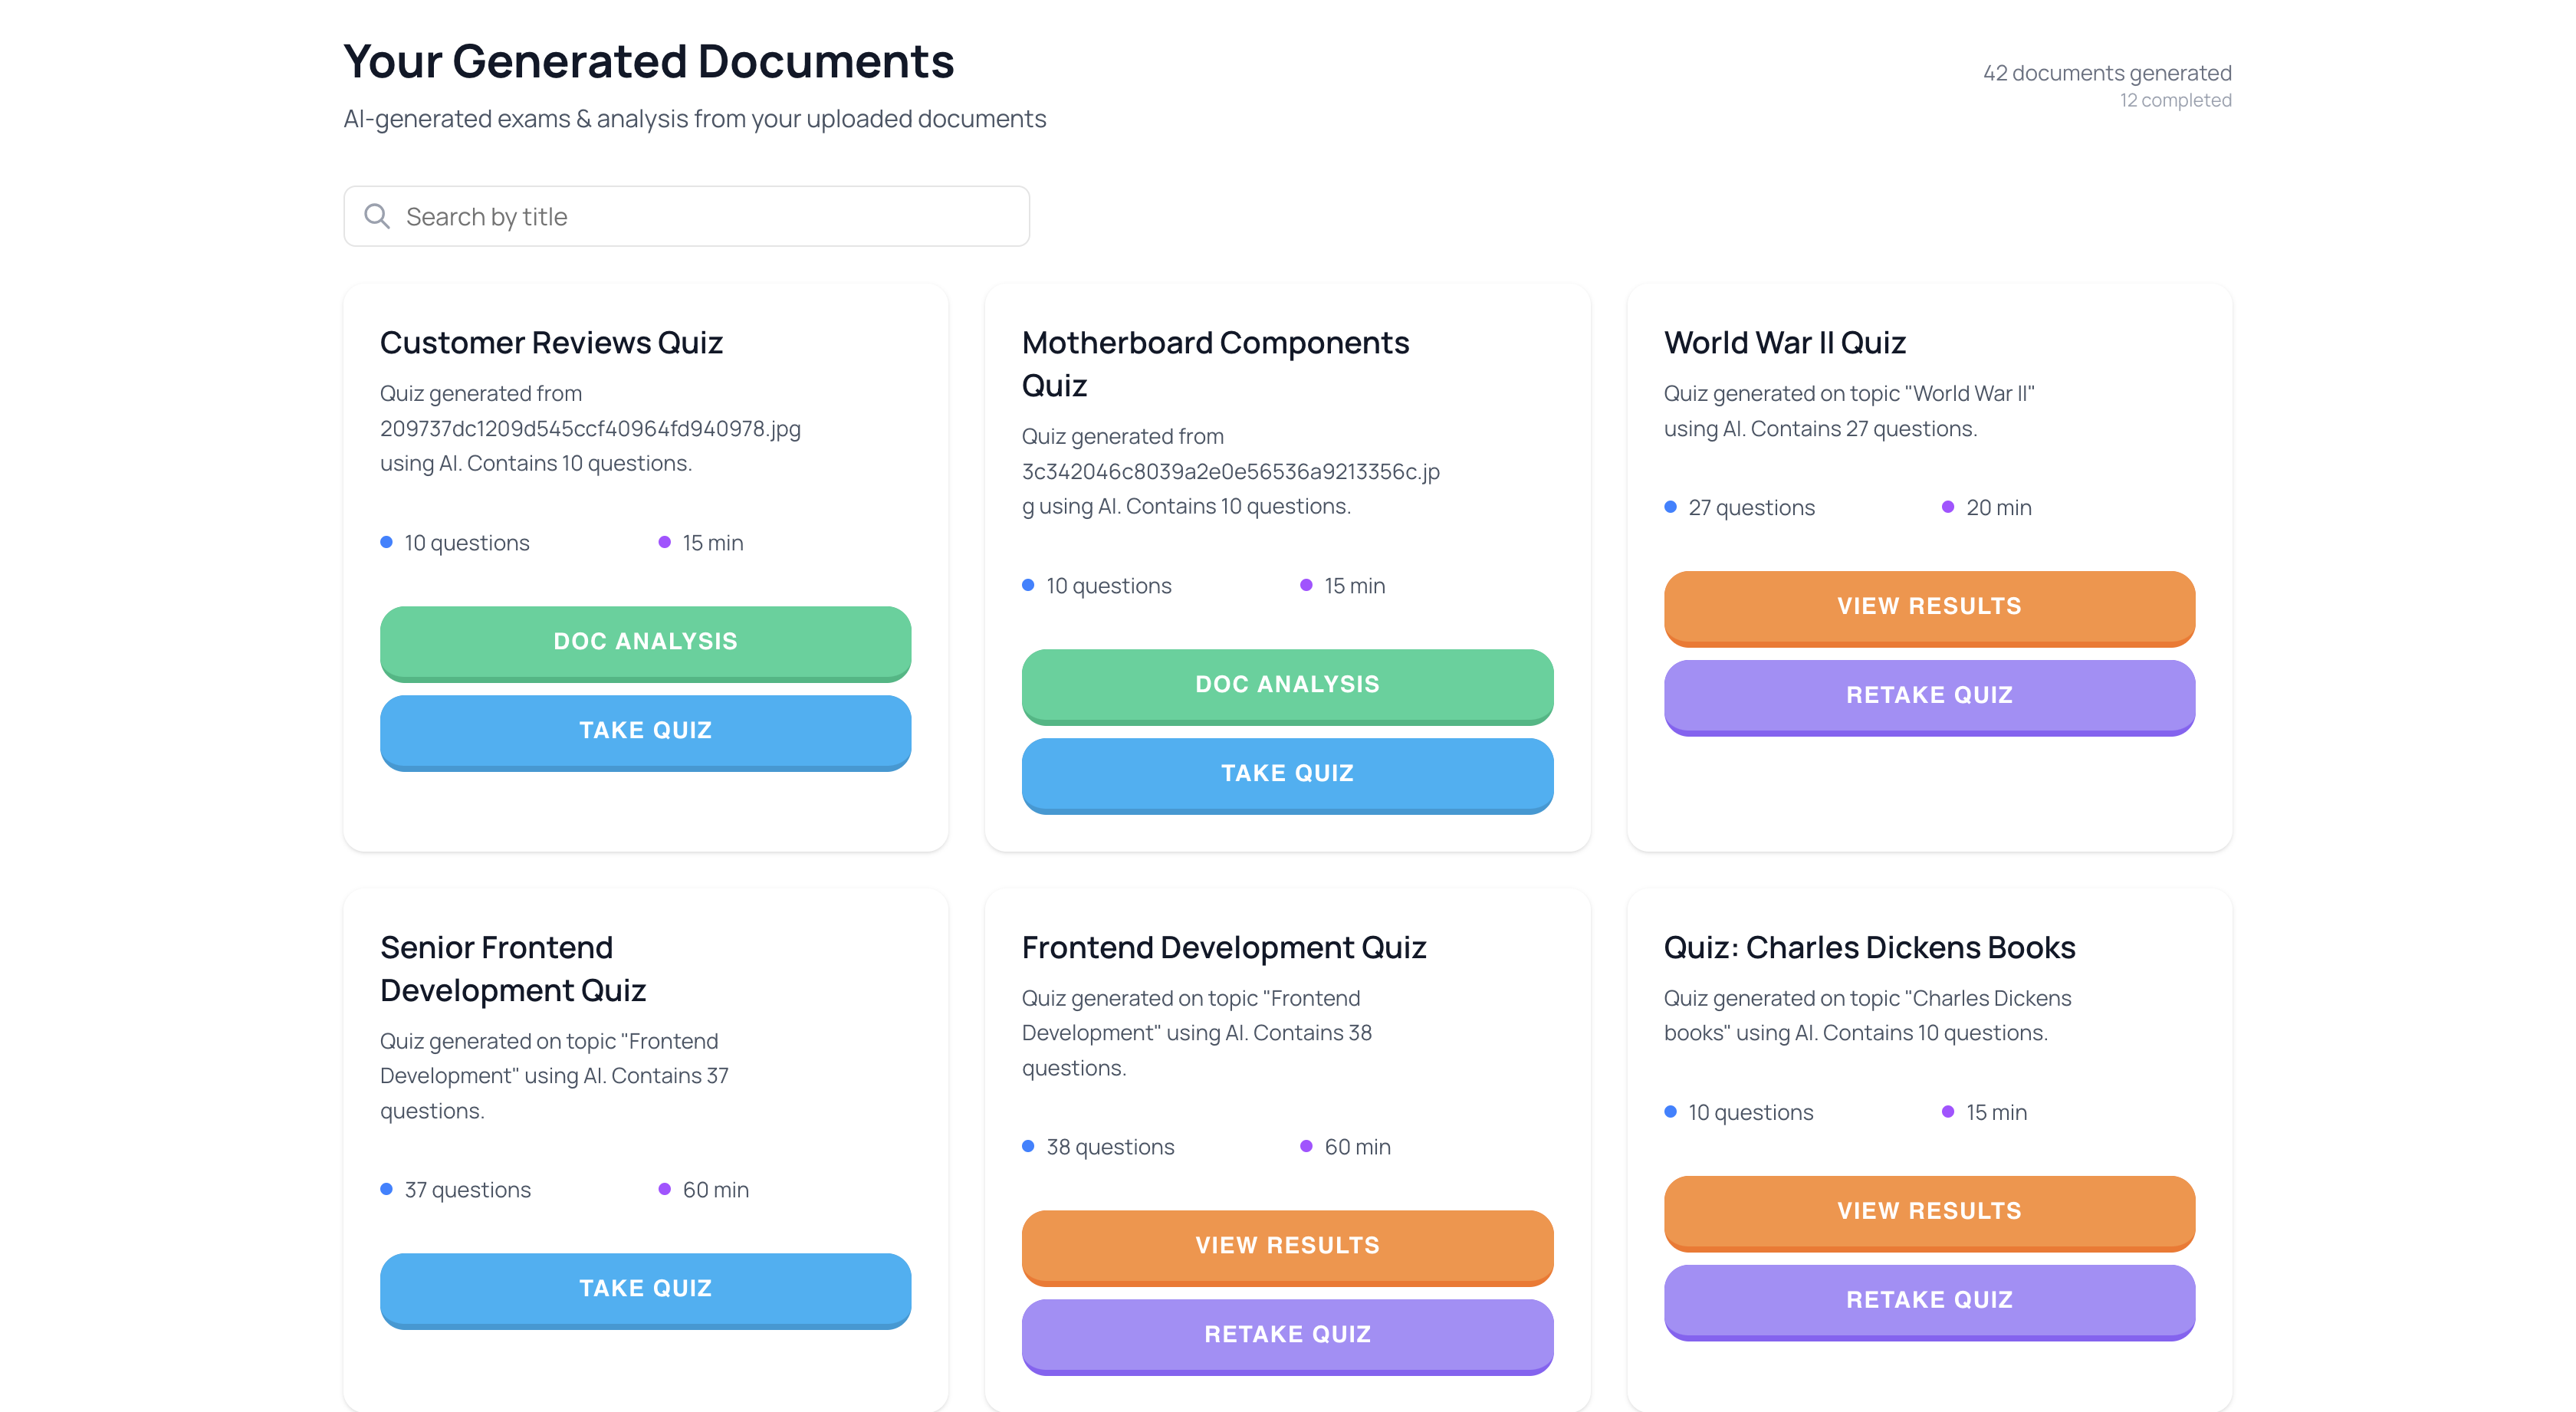
Task: Click the '12 completed' counter
Action: click(2175, 100)
